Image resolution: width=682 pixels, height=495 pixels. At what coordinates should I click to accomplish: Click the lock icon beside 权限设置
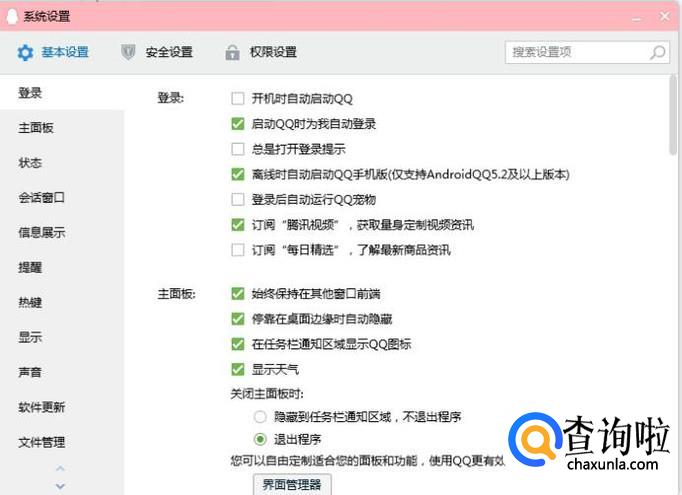tap(232, 53)
